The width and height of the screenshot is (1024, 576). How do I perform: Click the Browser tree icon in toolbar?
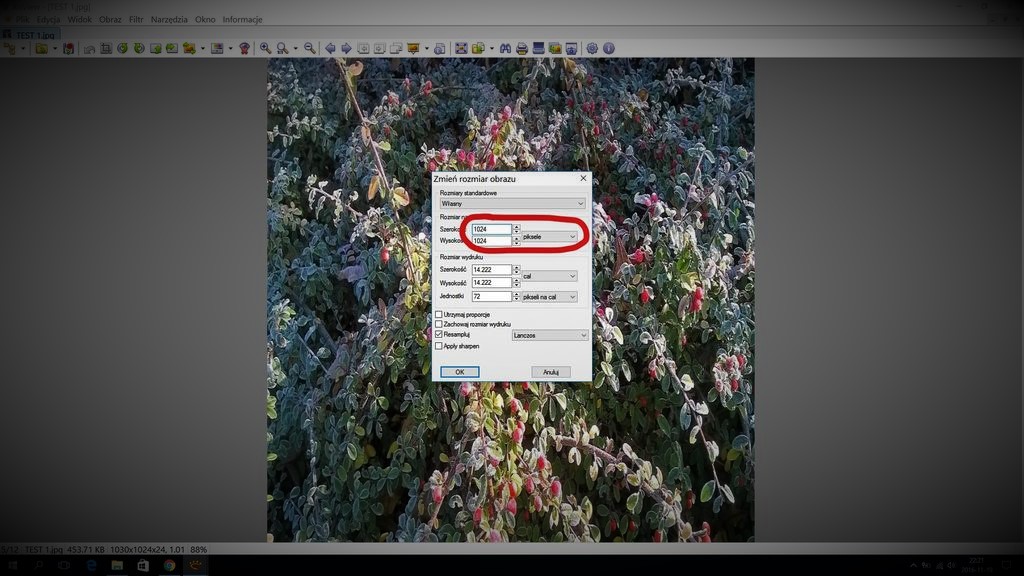click(10, 48)
